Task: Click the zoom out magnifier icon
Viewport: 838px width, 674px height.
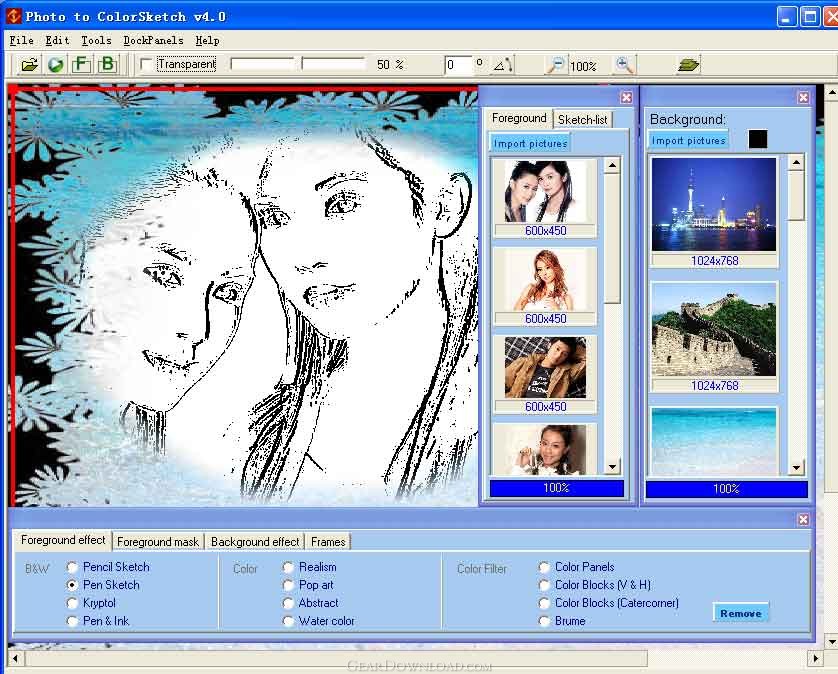Action: [x=556, y=65]
